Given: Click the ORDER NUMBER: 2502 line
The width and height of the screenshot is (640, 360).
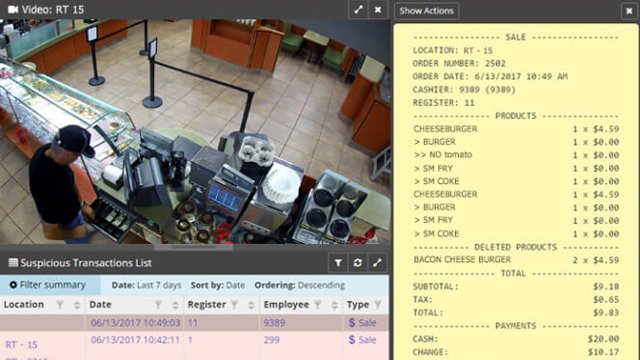Looking at the screenshot, I should coord(459,64).
